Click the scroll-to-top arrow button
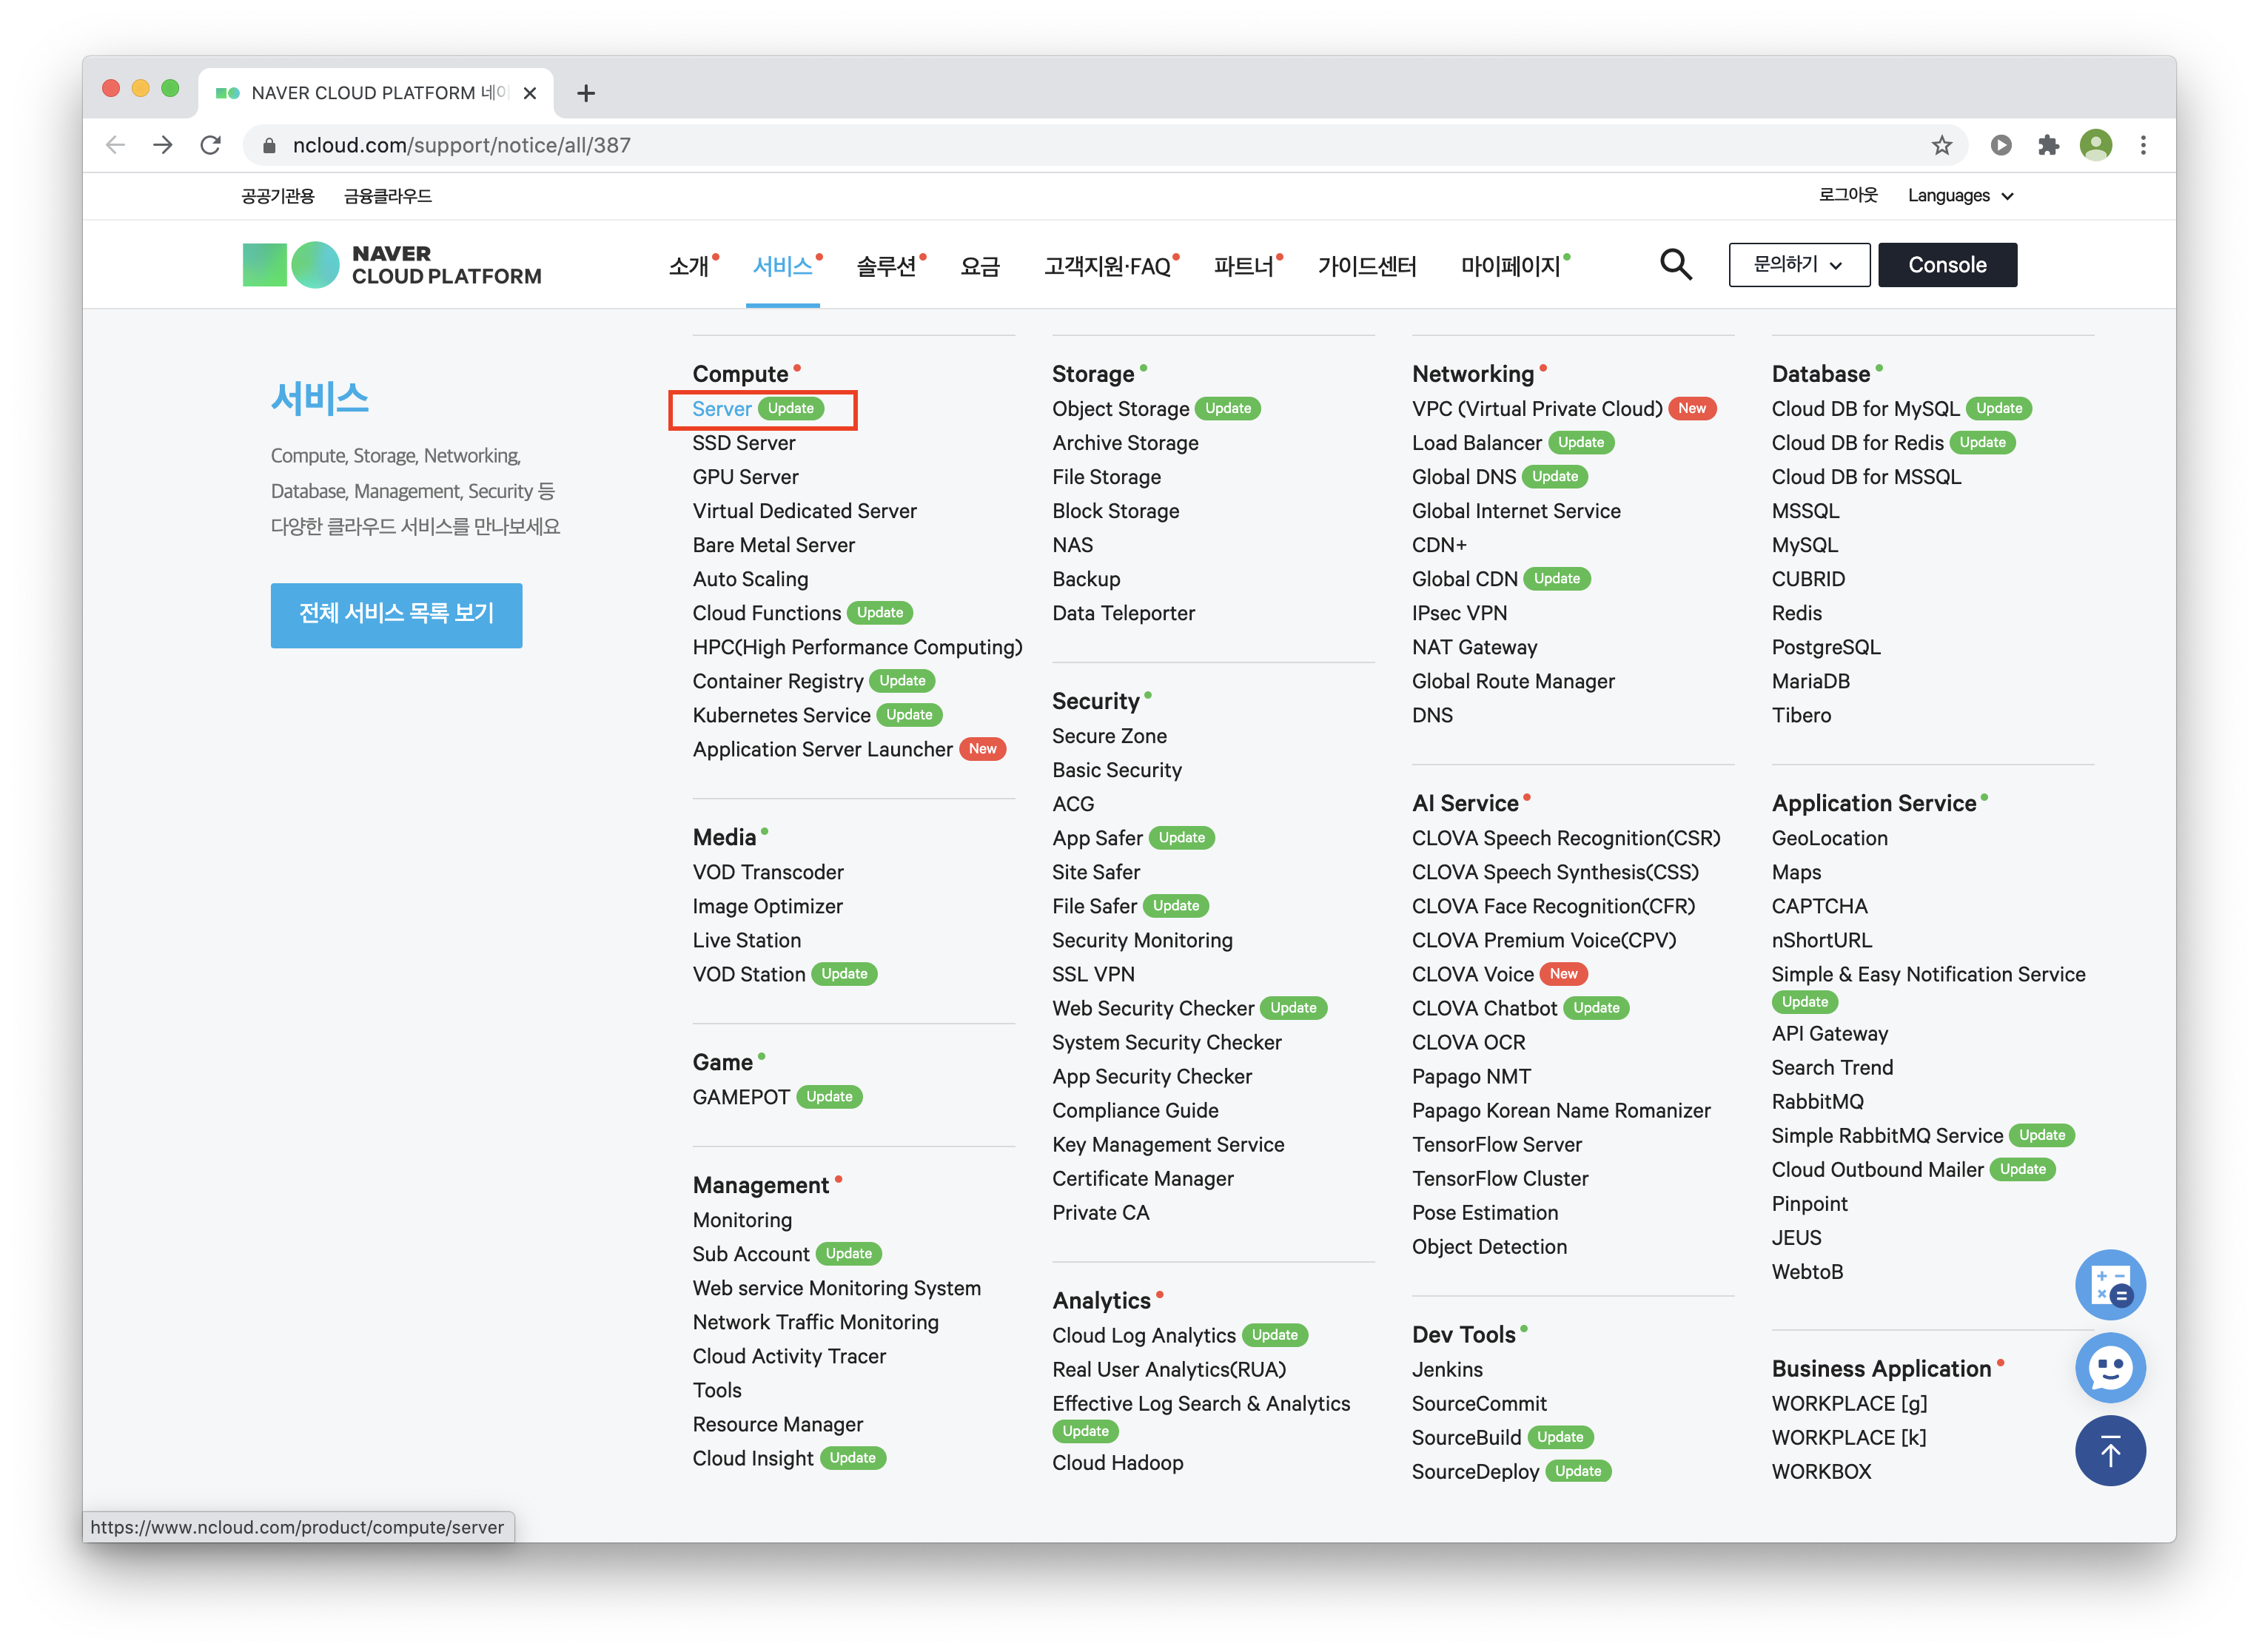The image size is (2259, 1652). pos(2110,1450)
